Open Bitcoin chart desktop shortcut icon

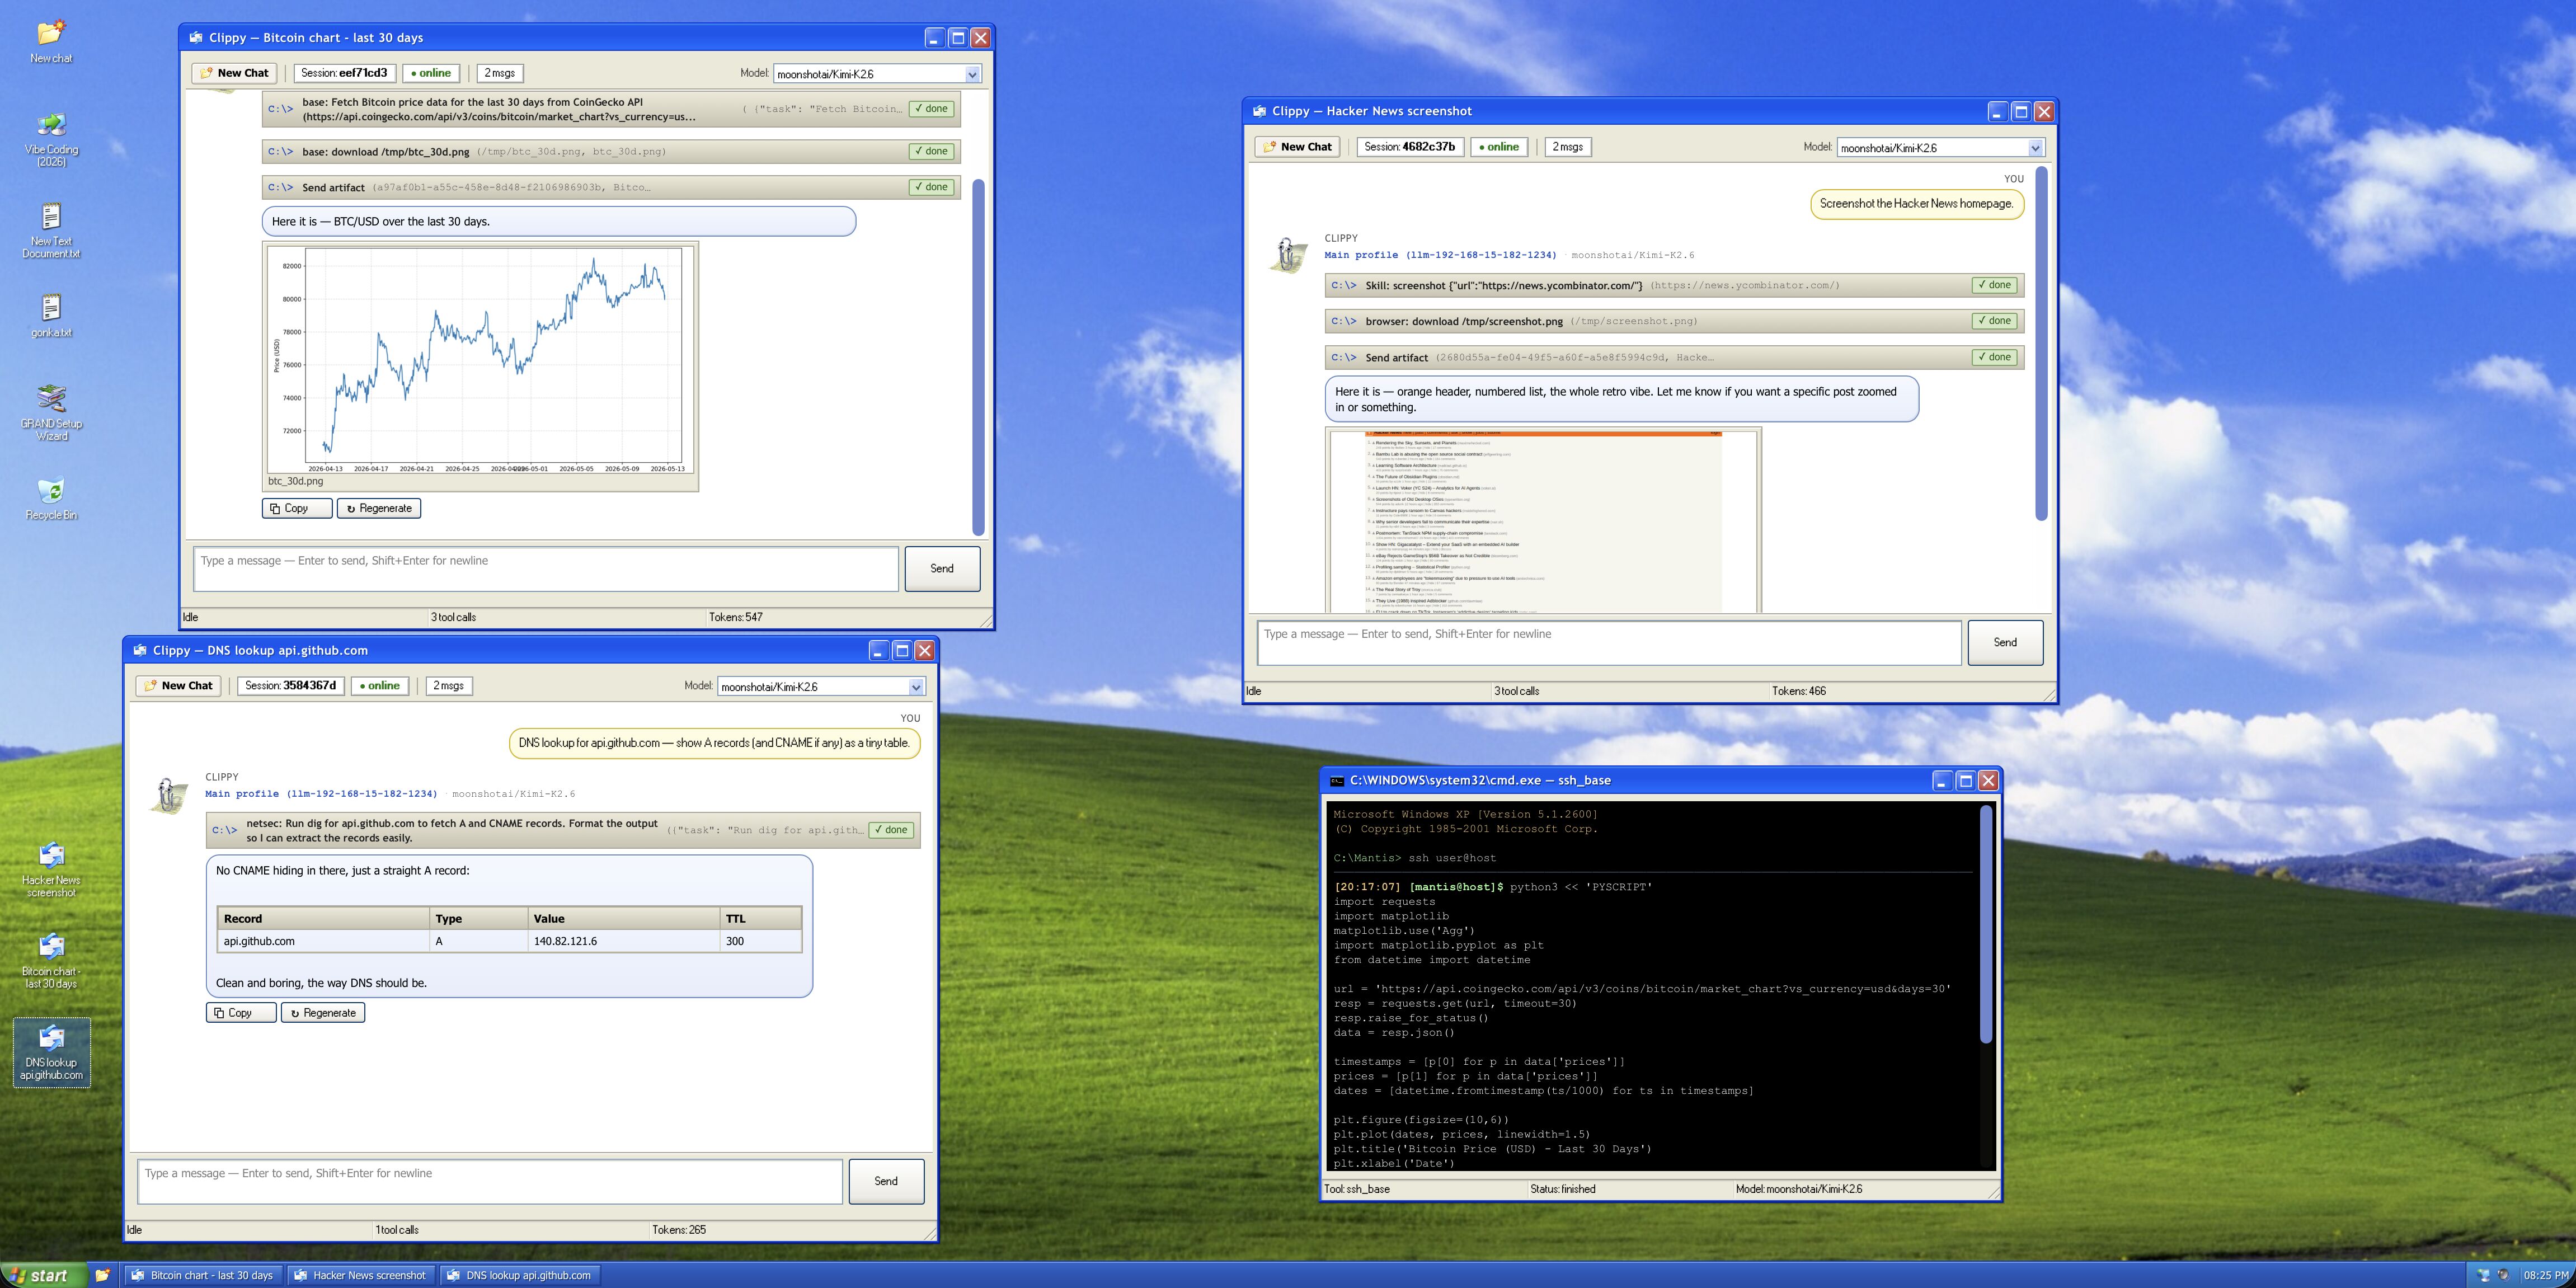[51, 960]
